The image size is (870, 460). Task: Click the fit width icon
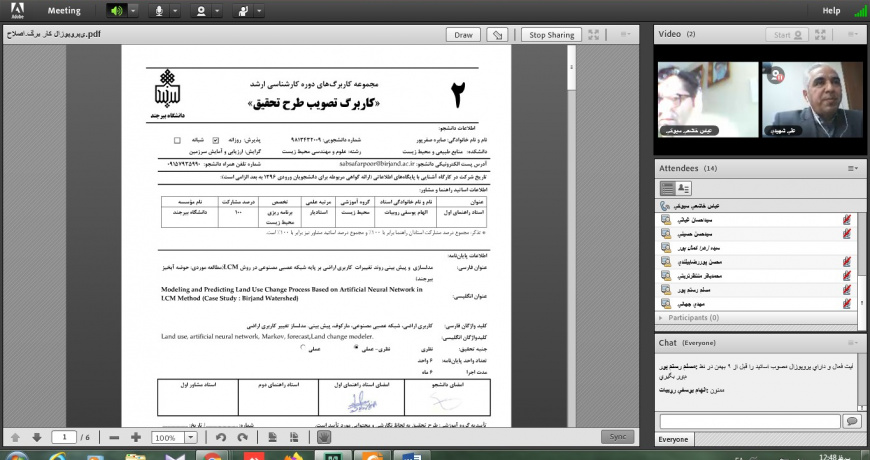(x=294, y=437)
